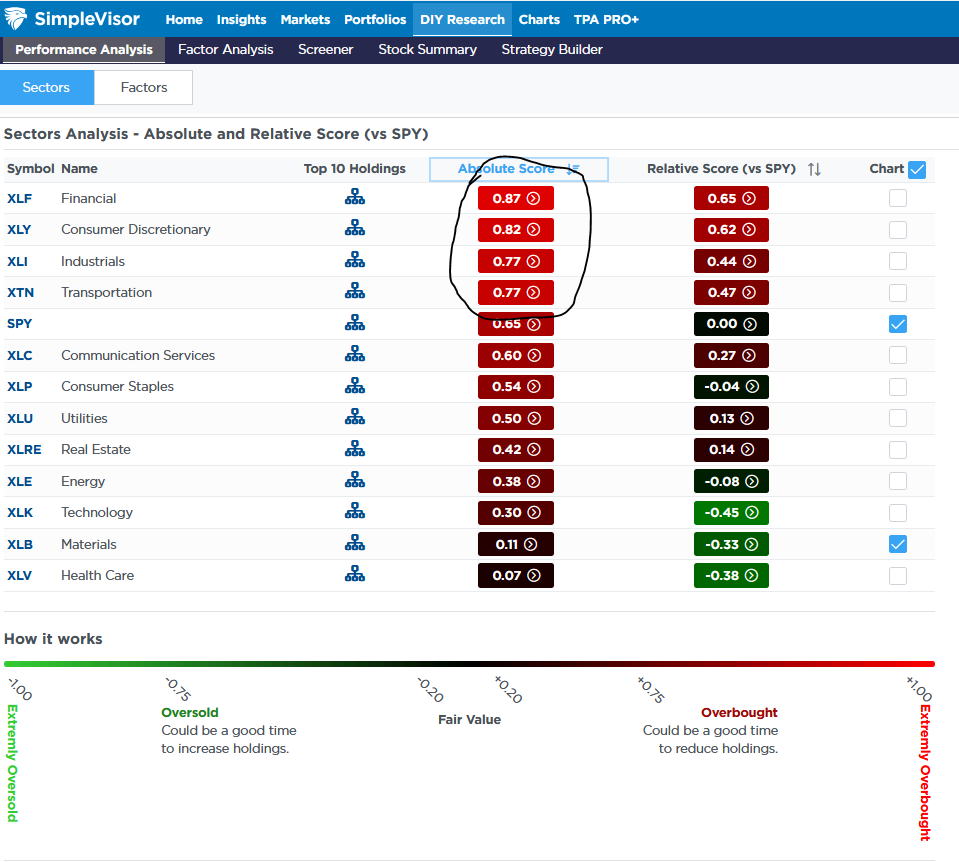Open Top 10 Holdings icon for XLI Industrials
Screen dimensions: 959x862
pos(355,261)
